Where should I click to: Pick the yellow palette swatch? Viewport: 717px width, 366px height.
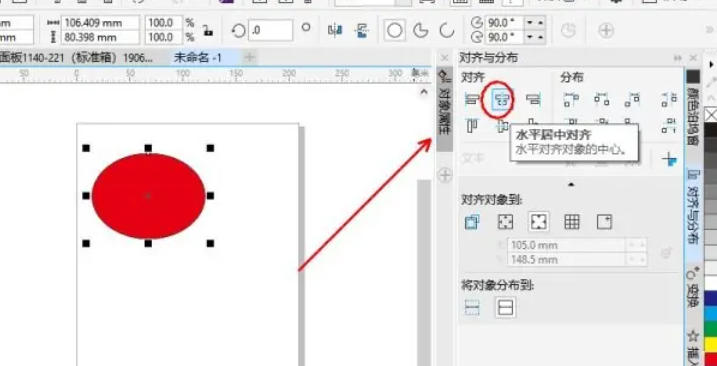(x=711, y=344)
